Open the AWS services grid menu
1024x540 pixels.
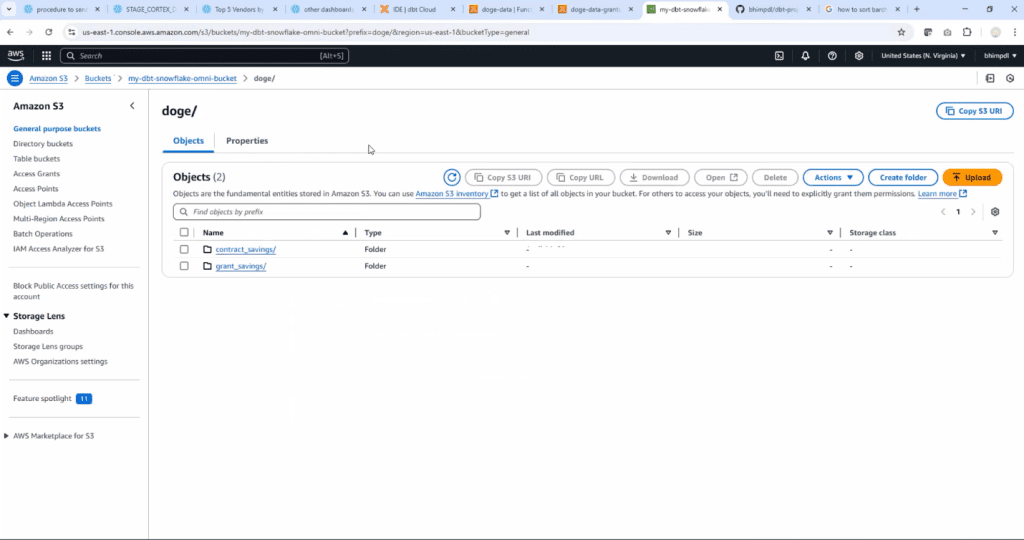[46, 56]
